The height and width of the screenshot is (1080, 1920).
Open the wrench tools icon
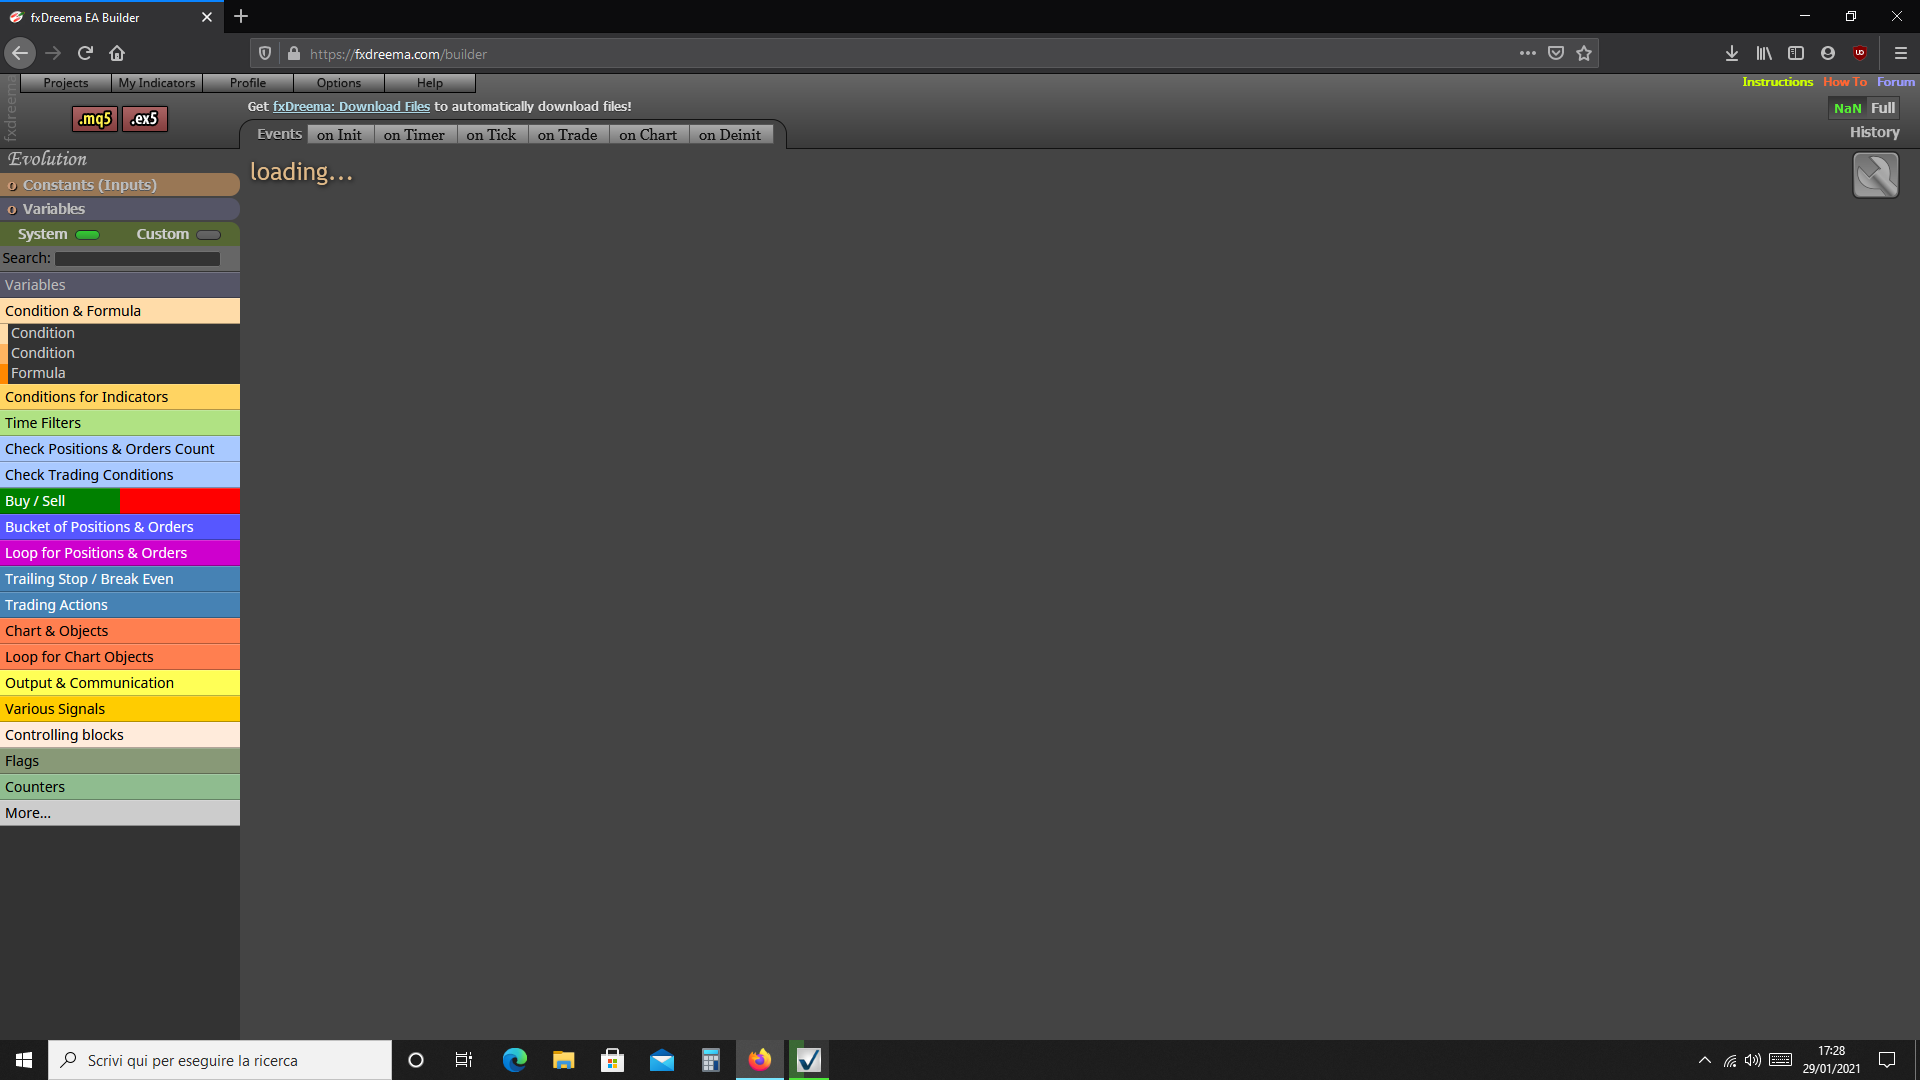point(1875,175)
